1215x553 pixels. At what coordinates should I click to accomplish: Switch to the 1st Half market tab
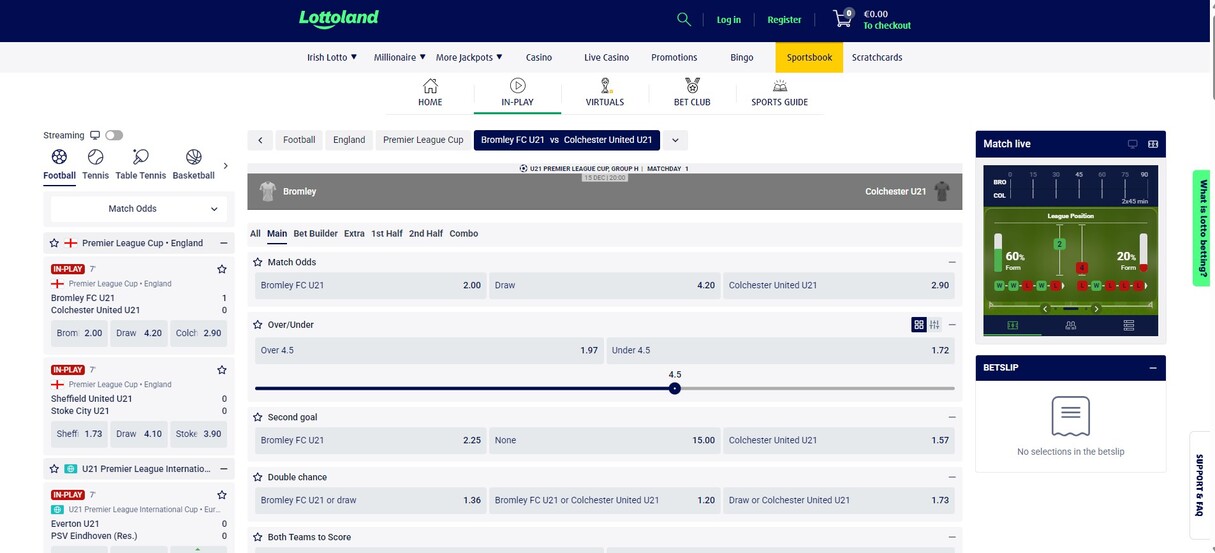[387, 234]
